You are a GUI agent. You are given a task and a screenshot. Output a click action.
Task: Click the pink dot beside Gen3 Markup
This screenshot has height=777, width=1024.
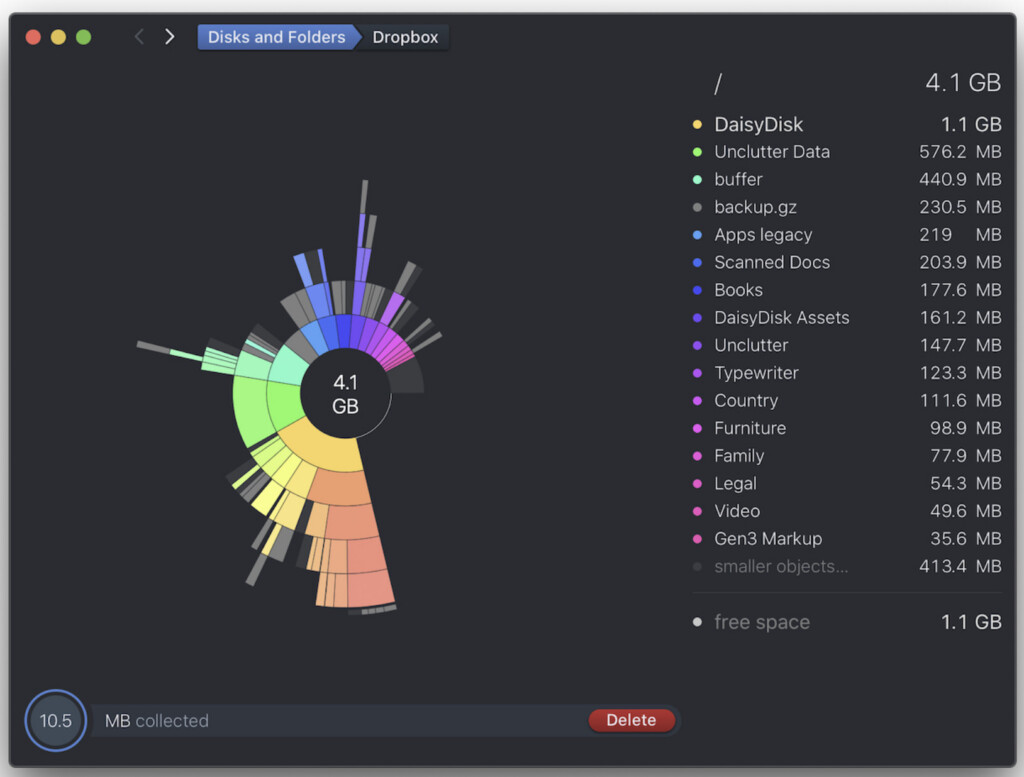click(698, 538)
